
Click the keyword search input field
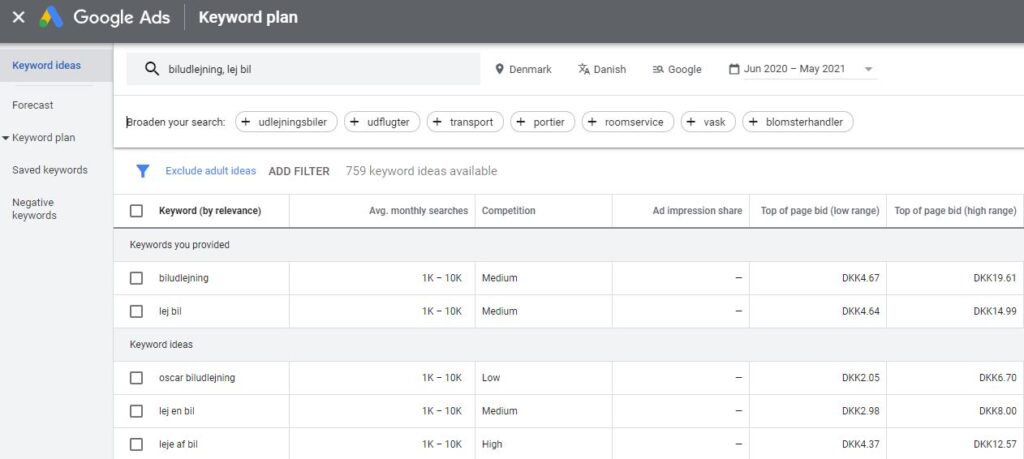pyautogui.click(x=303, y=69)
